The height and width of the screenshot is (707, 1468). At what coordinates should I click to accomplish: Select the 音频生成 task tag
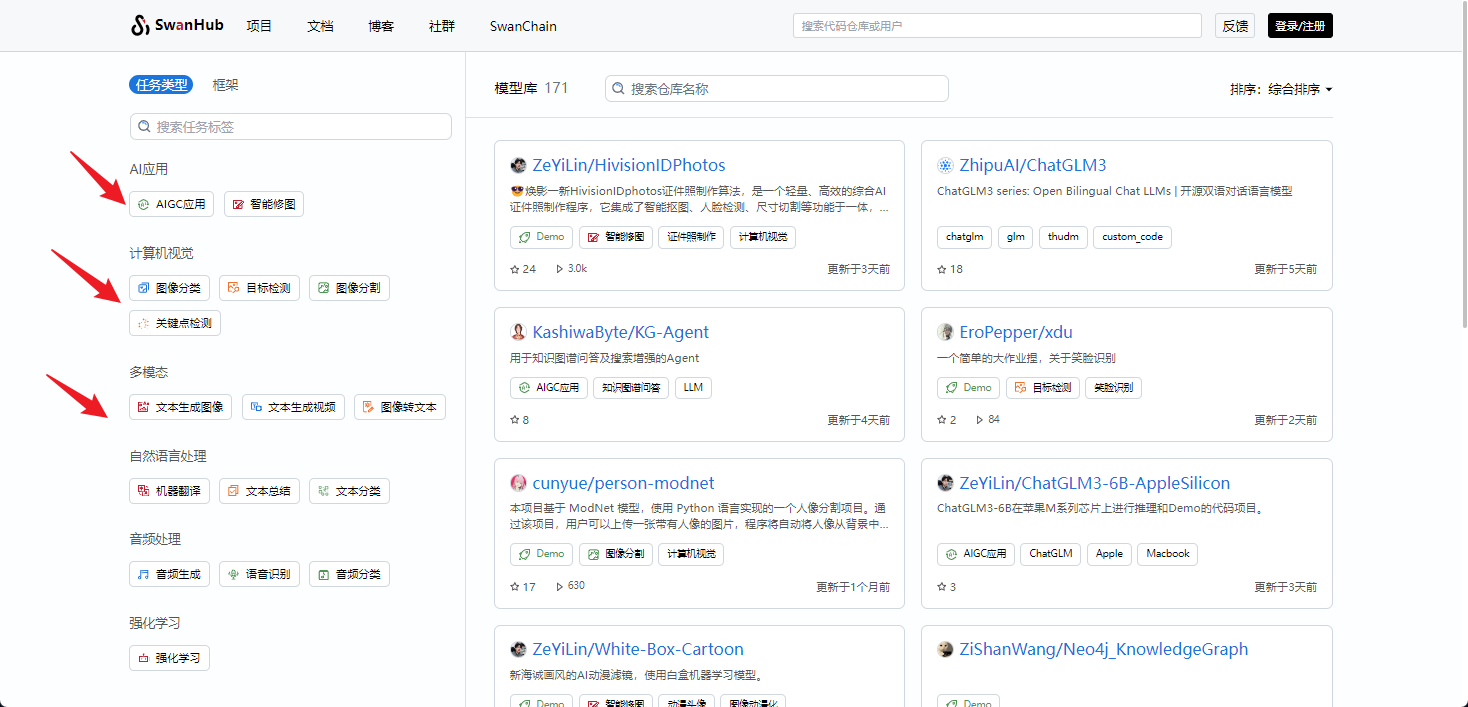(169, 574)
